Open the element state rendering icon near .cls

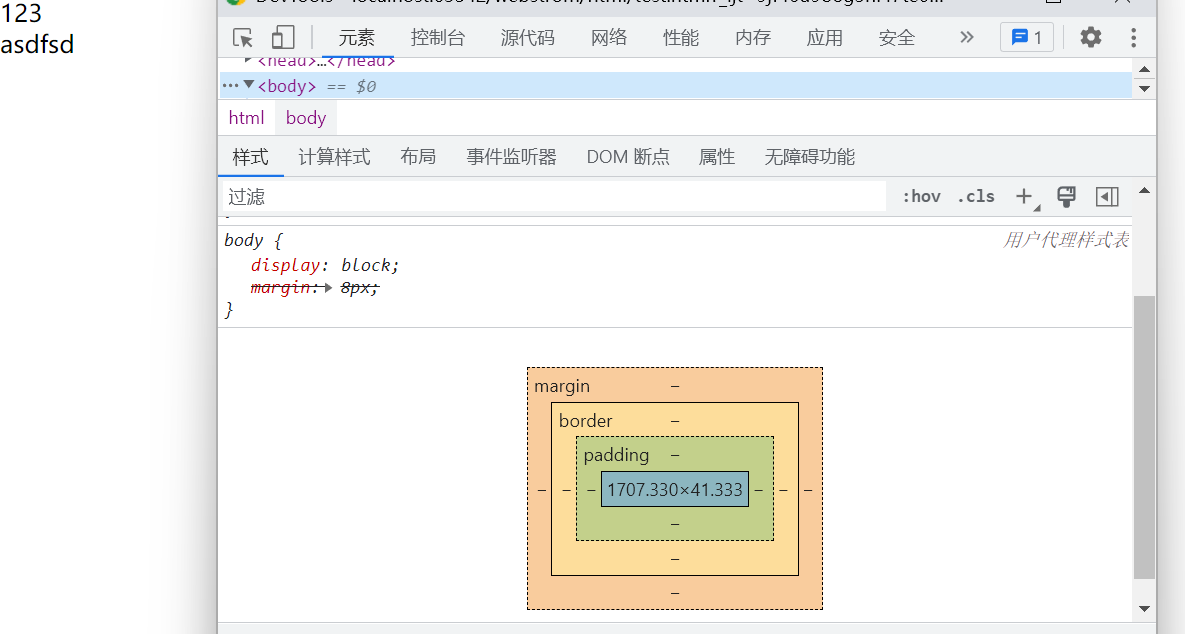click(1066, 196)
